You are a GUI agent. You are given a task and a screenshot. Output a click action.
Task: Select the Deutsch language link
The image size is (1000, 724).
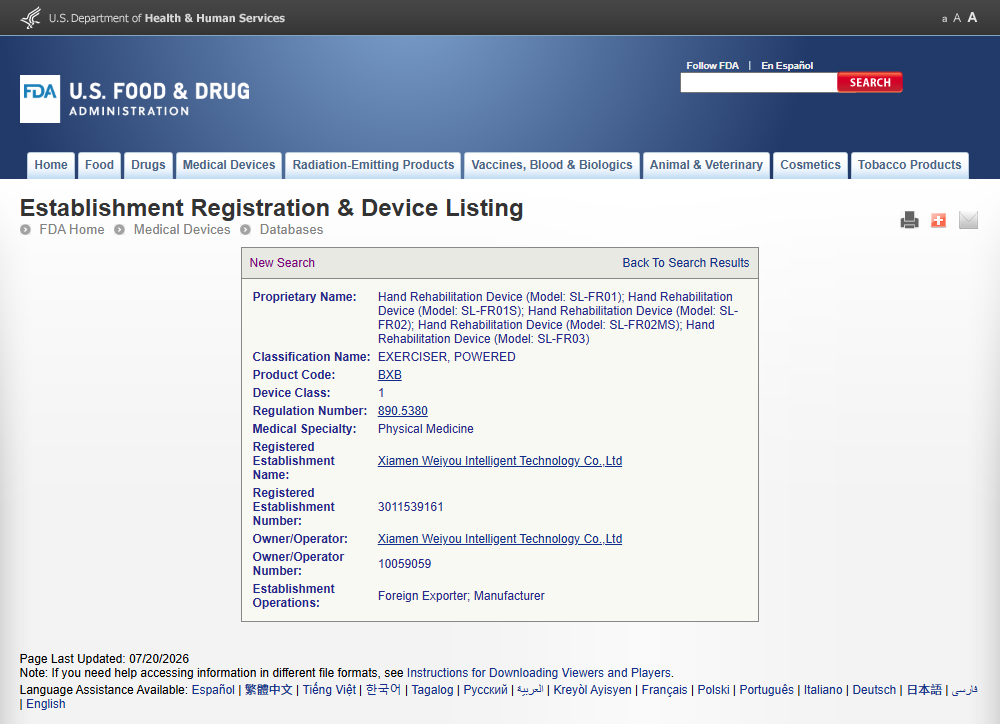874,690
